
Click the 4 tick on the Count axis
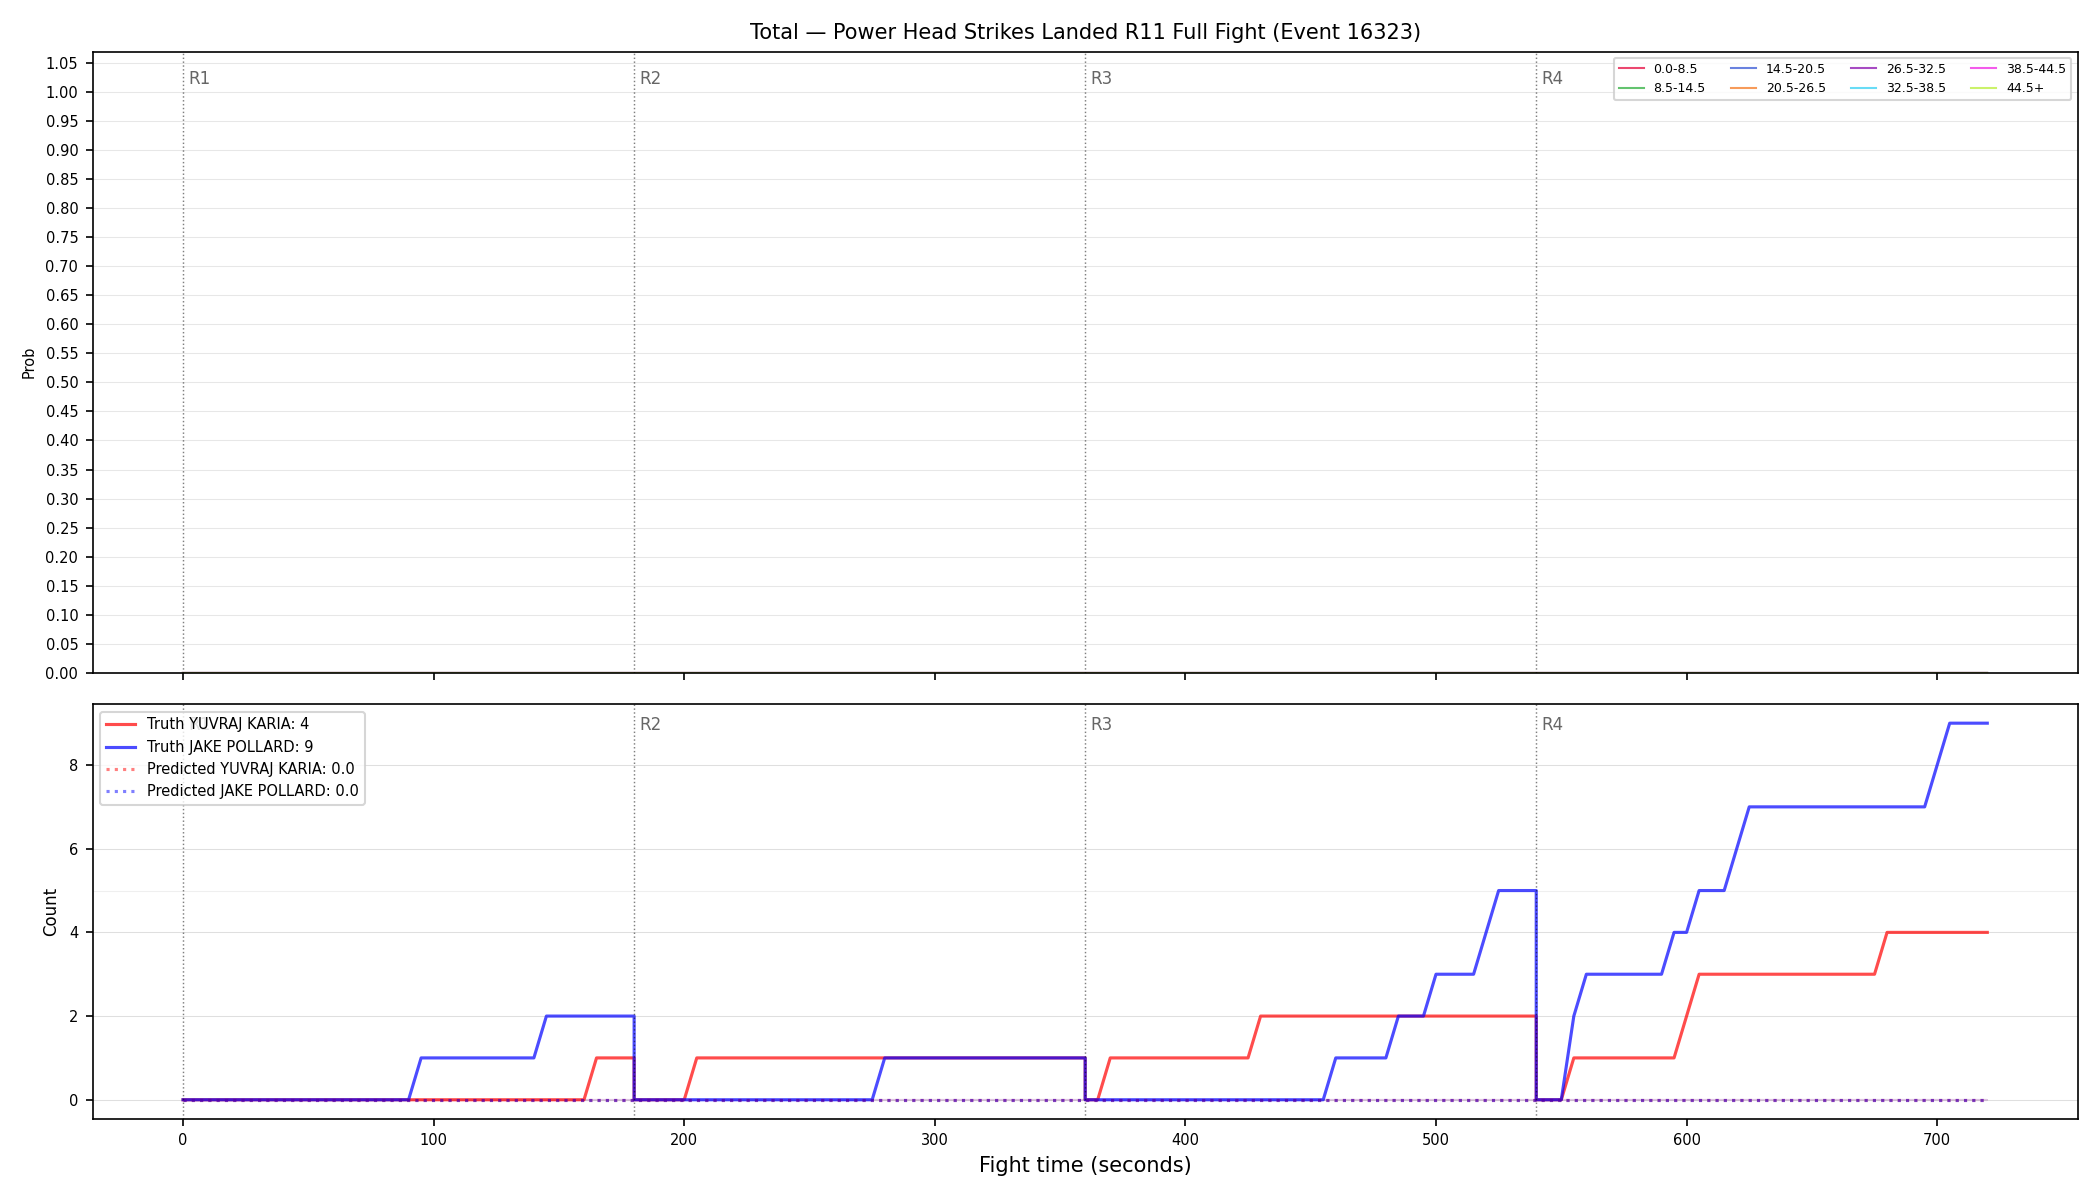point(74,933)
